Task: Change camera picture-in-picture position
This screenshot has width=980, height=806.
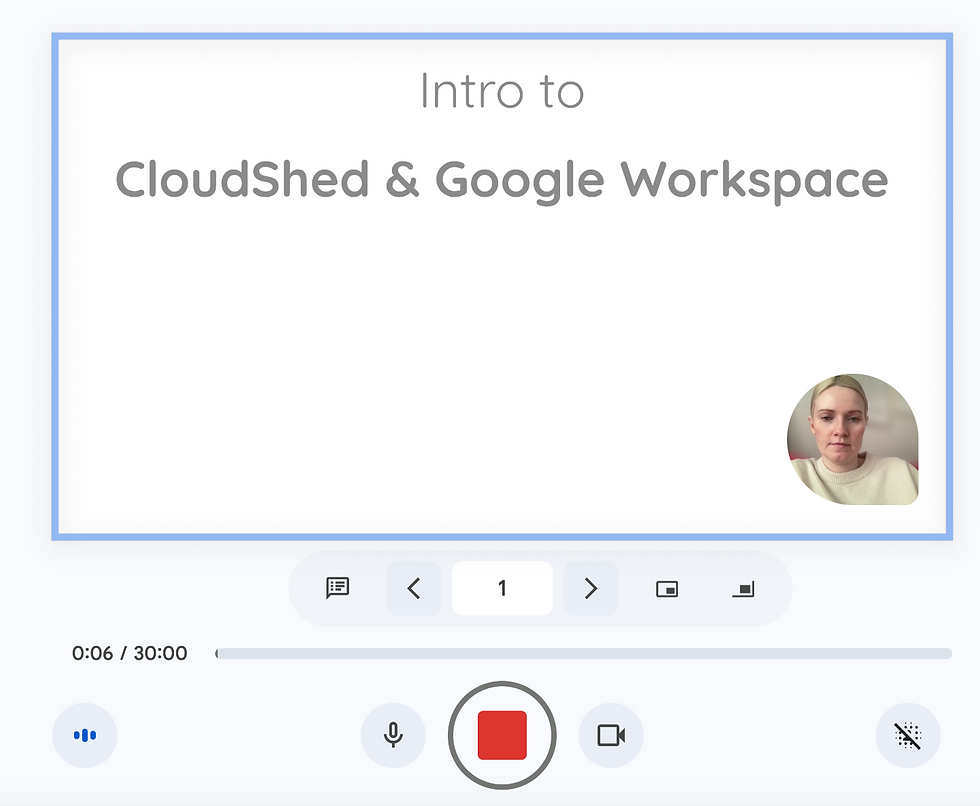Action: (667, 589)
